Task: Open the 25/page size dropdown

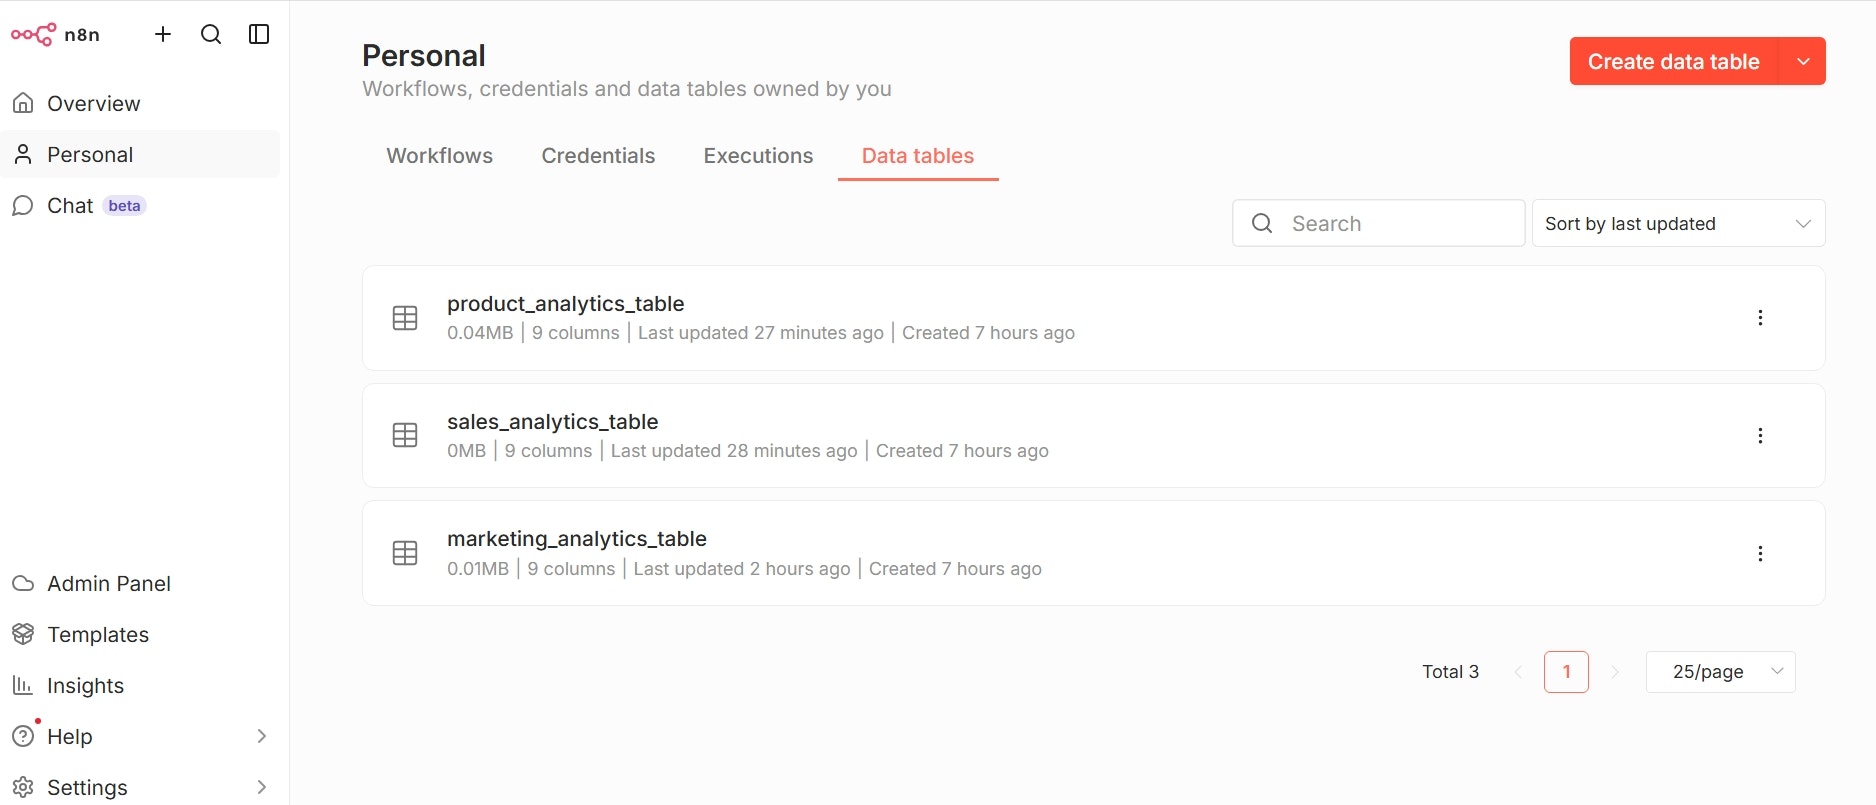Action: point(1720,672)
